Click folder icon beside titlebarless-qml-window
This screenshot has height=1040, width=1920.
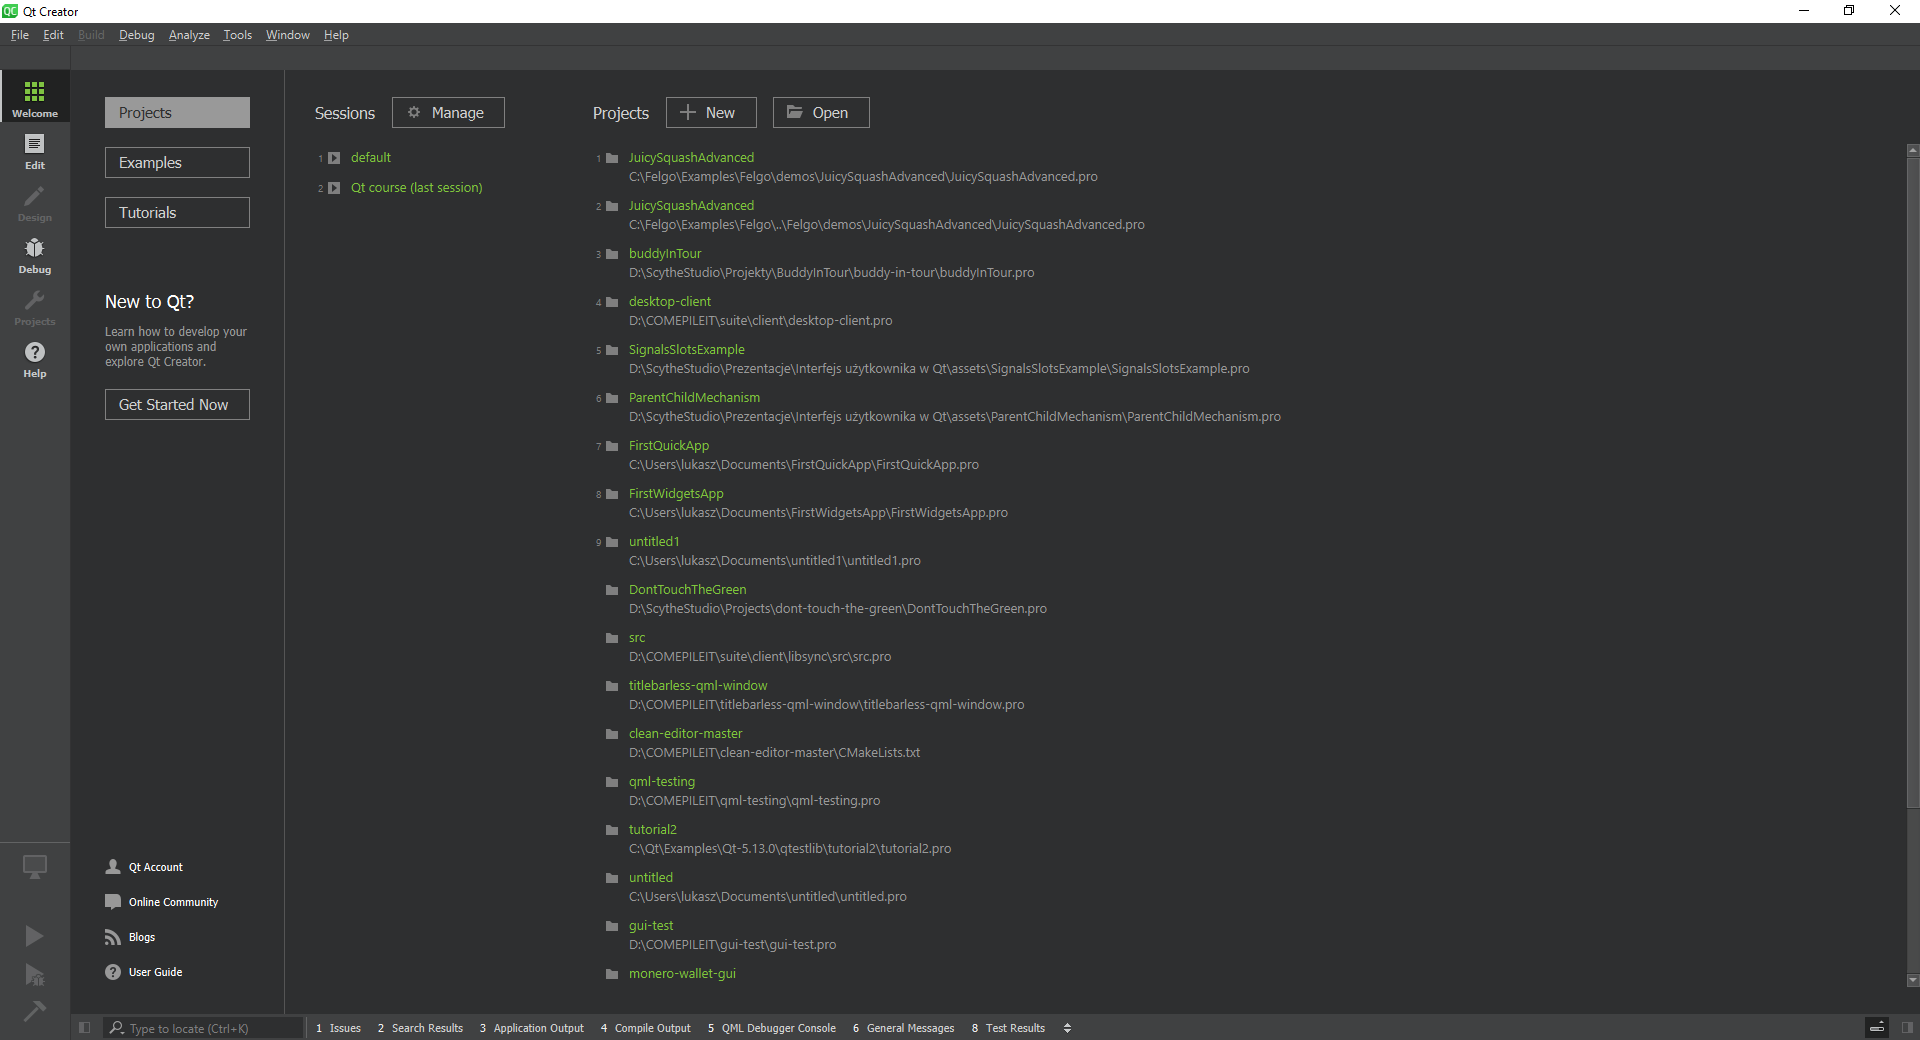point(612,686)
